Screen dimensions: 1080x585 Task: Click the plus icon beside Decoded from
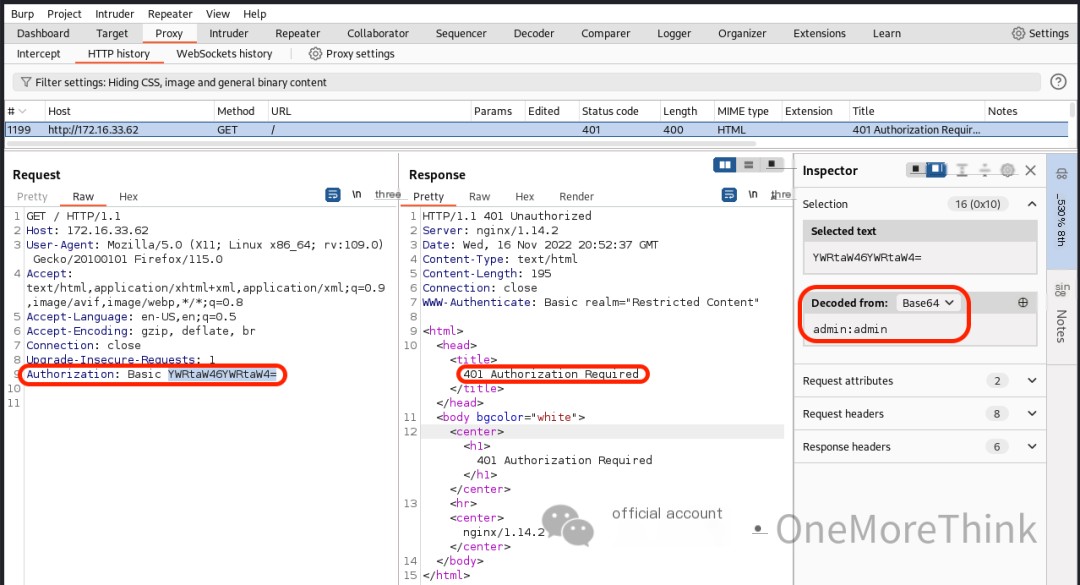pos(1023,302)
